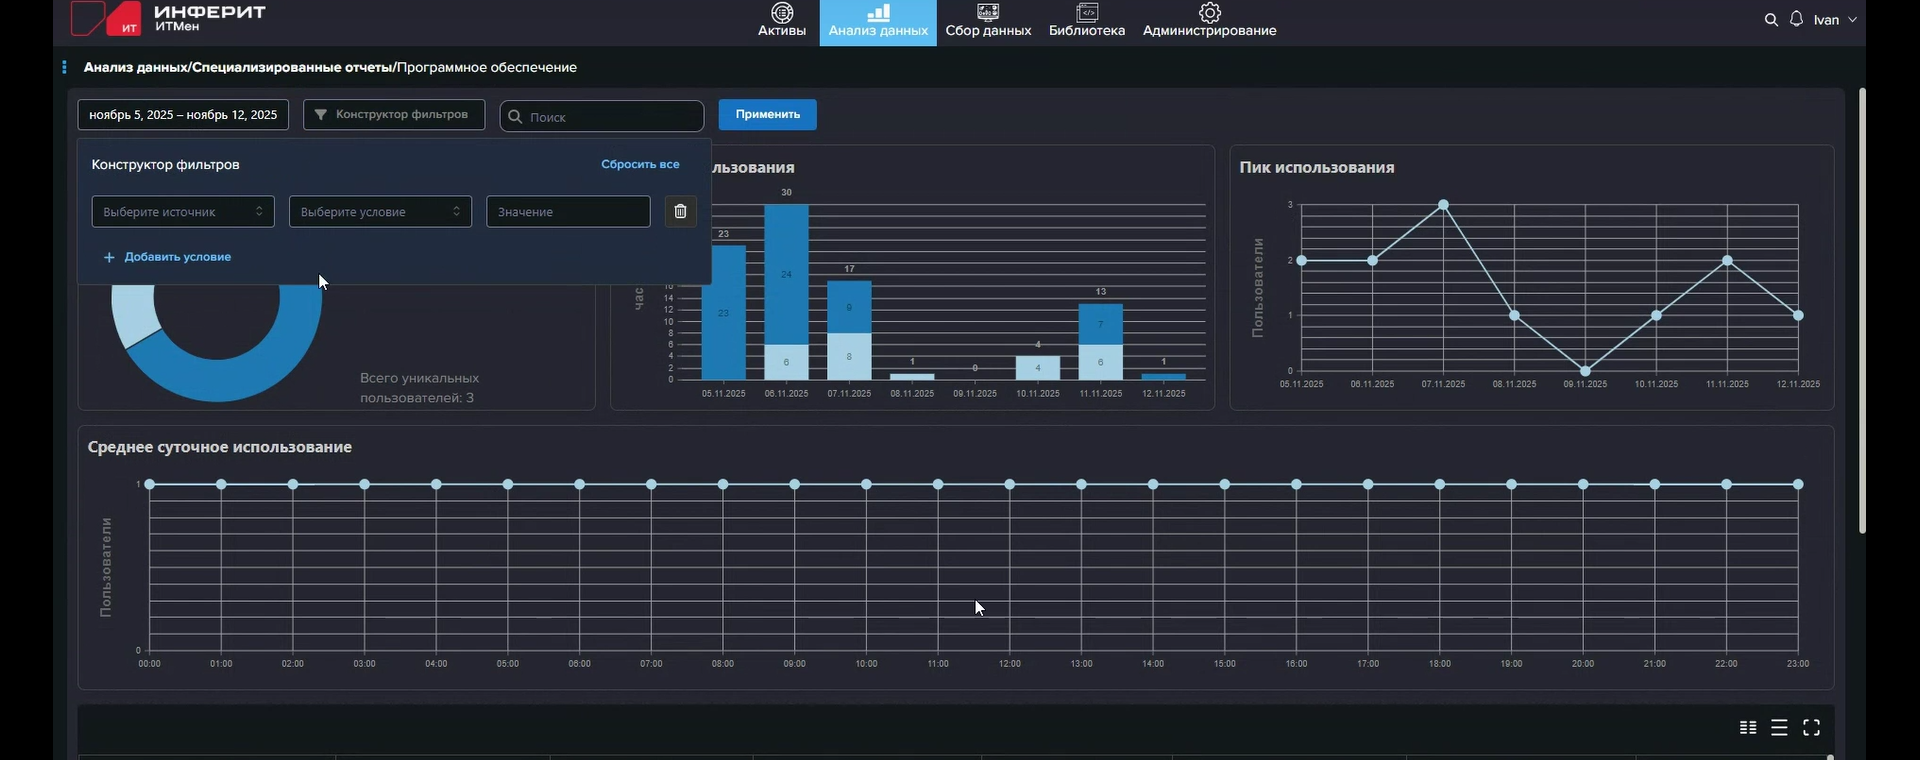The image size is (1920, 760).
Task: Expand table to fullscreen
Action: coord(1811,728)
